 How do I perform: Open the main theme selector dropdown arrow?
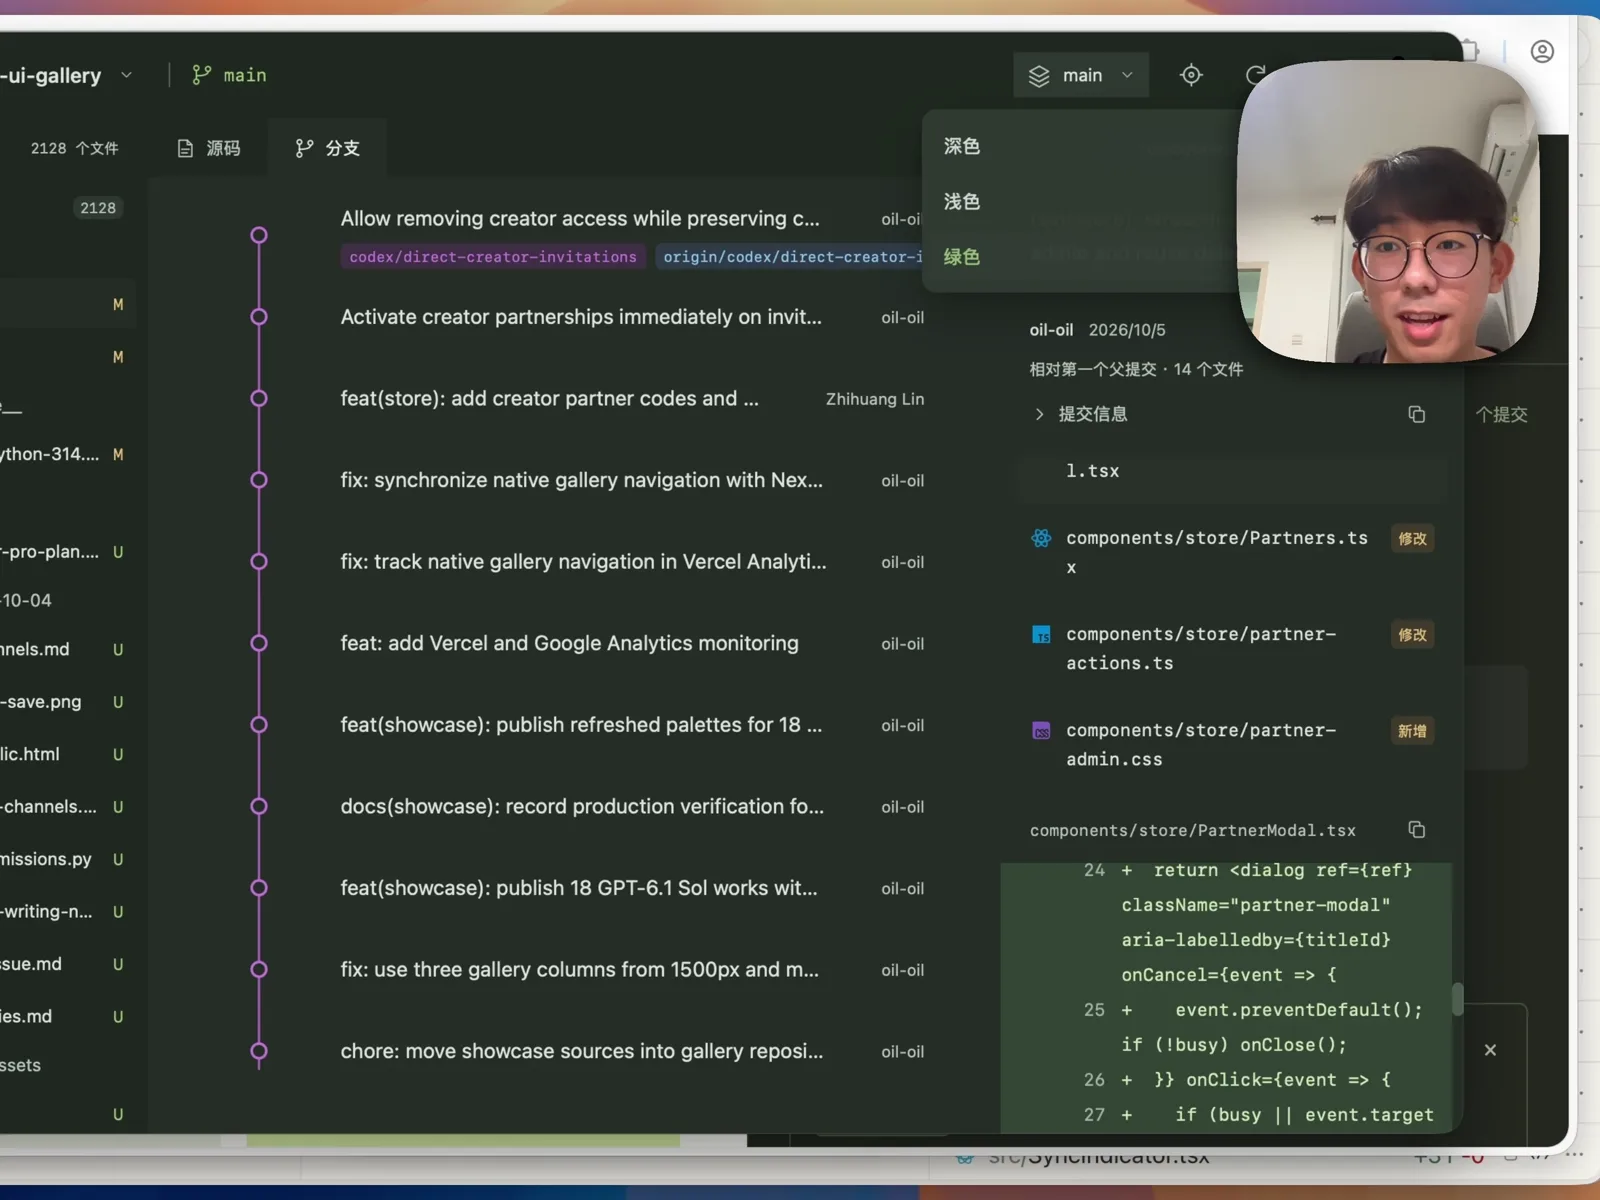(1127, 75)
